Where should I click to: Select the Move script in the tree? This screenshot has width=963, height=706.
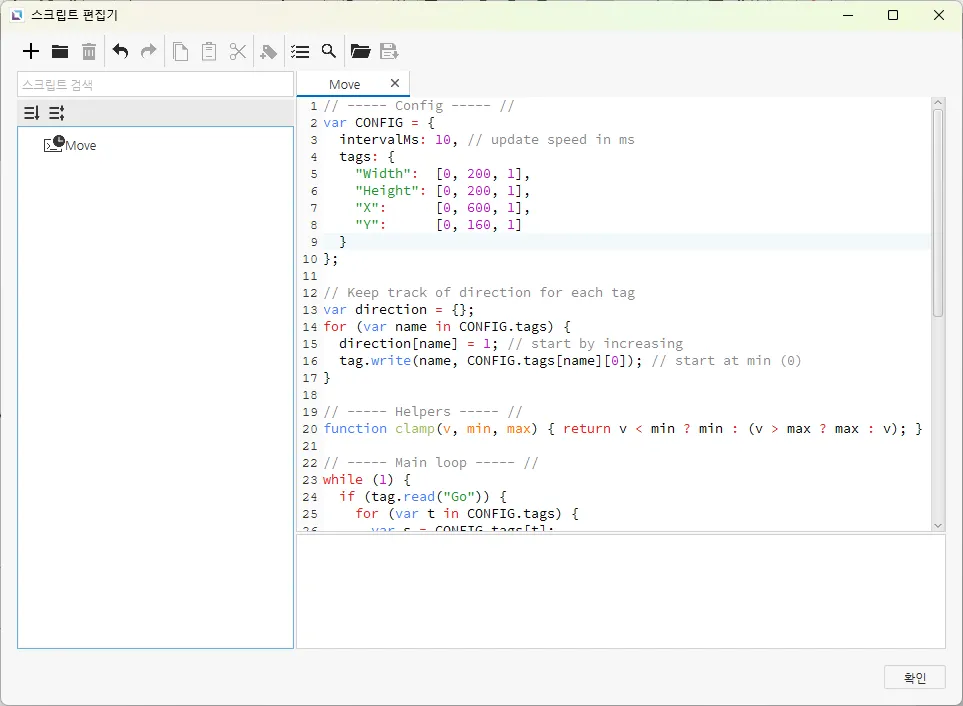click(80, 145)
